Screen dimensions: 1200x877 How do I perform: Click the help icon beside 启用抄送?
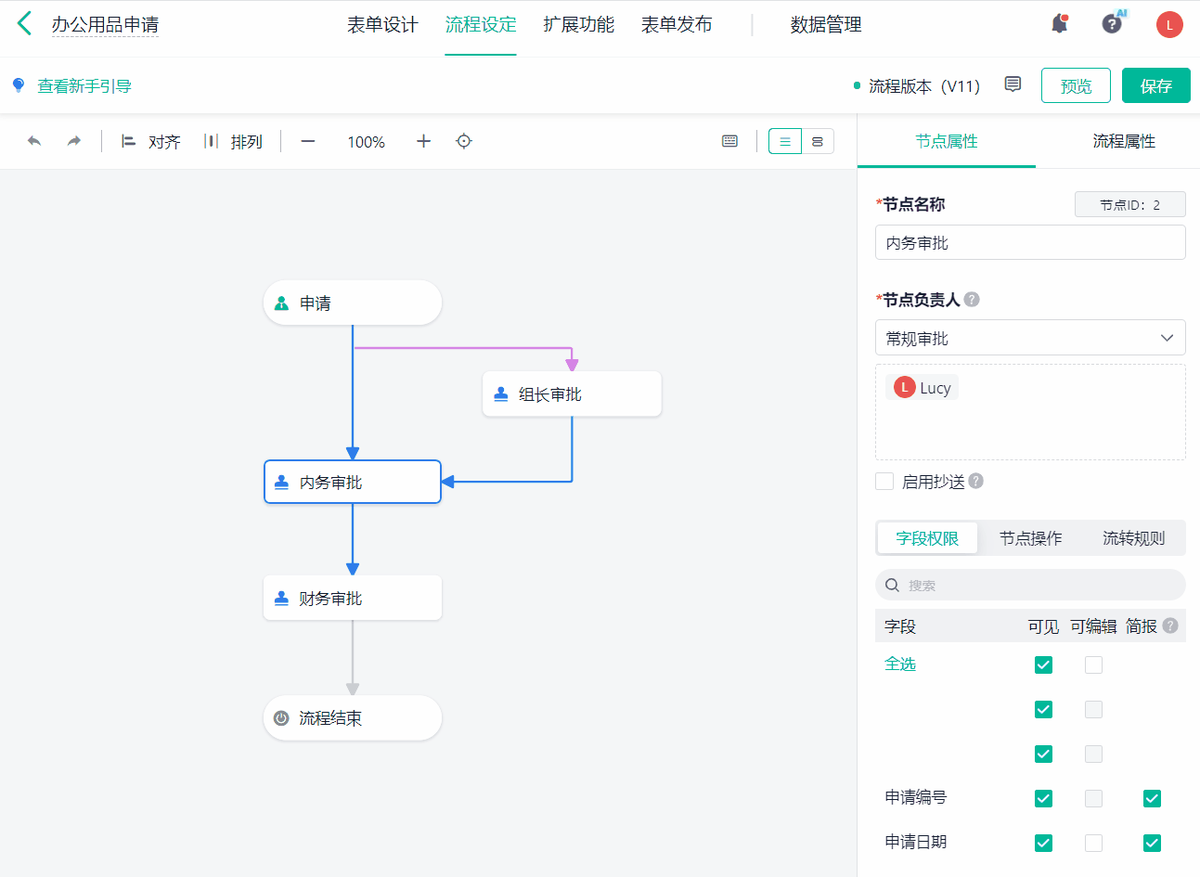pyautogui.click(x=976, y=481)
